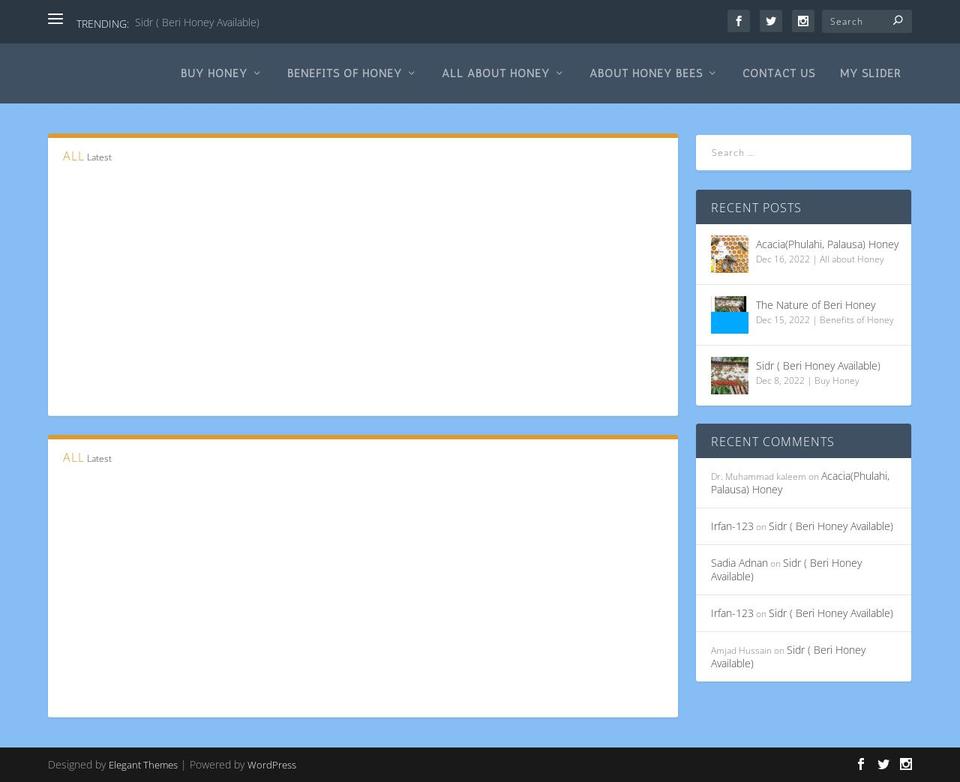Select ALL tab in second content box
The height and width of the screenshot is (782, 960).
point(73,457)
